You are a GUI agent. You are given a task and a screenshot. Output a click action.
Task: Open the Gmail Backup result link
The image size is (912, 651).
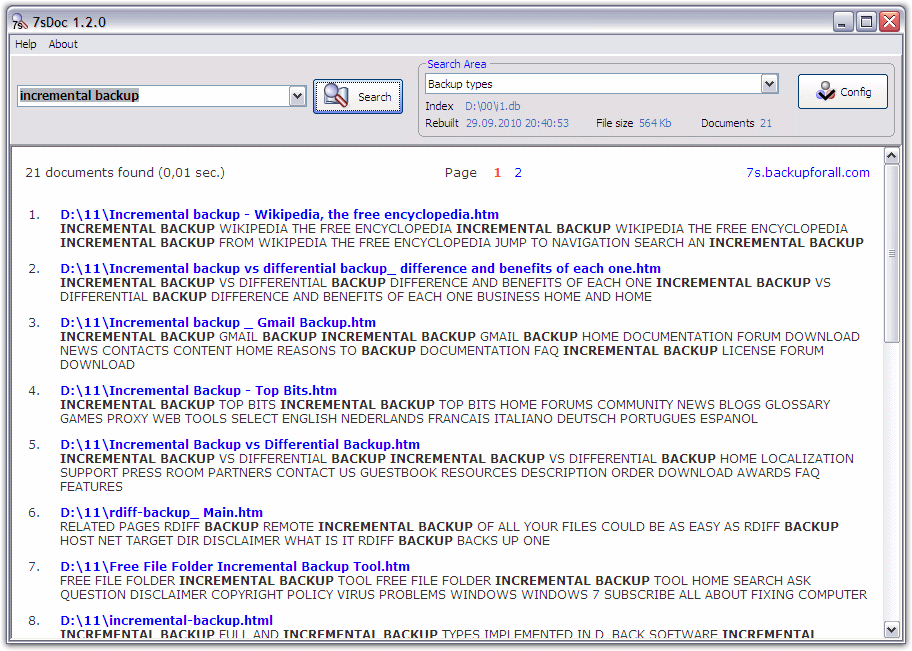pyautogui.click(x=219, y=322)
